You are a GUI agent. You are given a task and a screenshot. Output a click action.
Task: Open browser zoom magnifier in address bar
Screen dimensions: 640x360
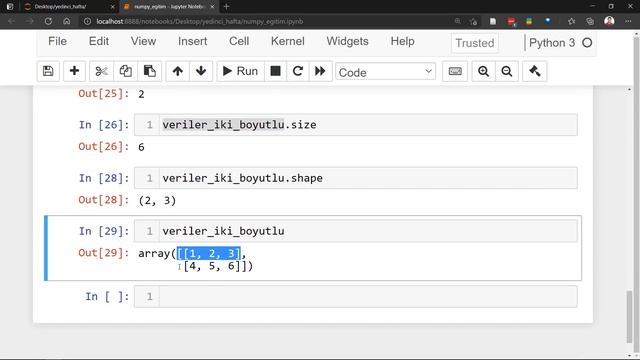coord(458,21)
